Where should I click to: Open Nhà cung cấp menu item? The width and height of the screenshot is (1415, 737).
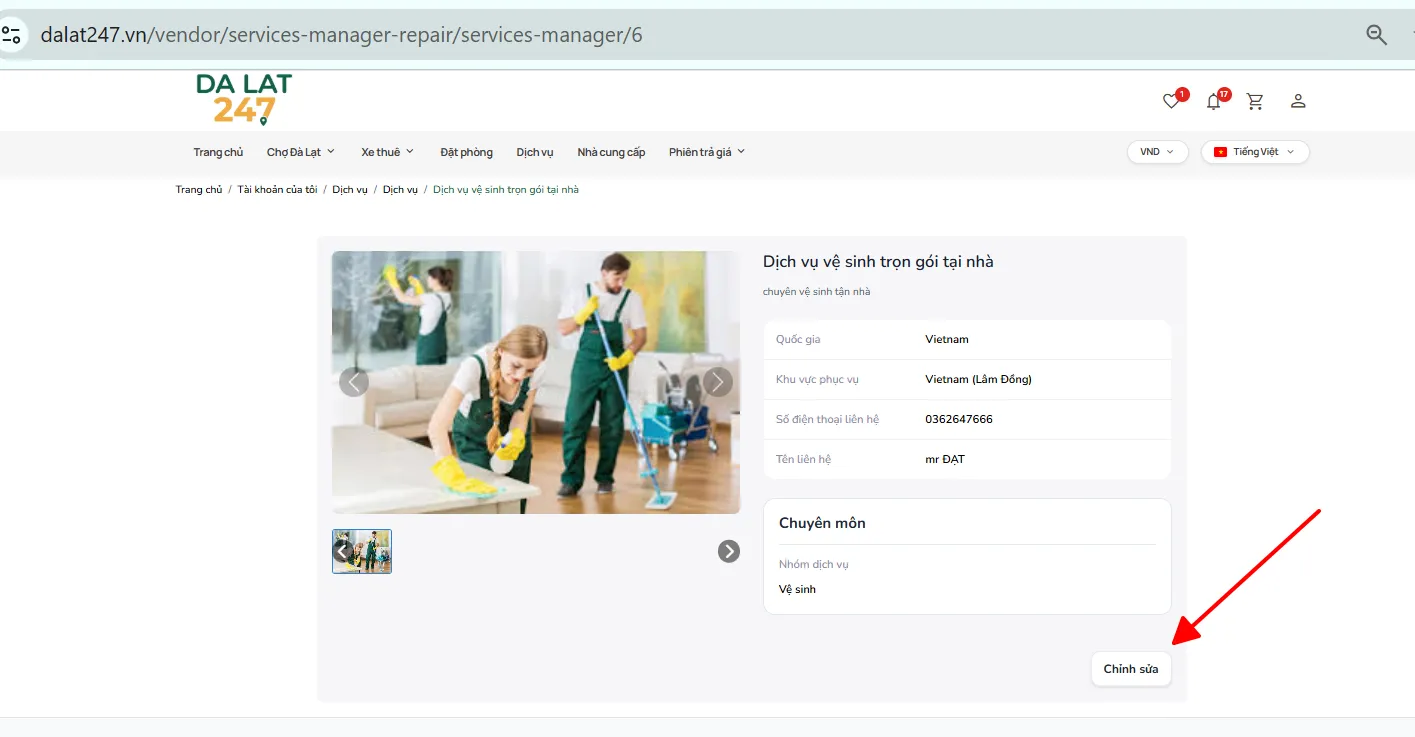(611, 152)
